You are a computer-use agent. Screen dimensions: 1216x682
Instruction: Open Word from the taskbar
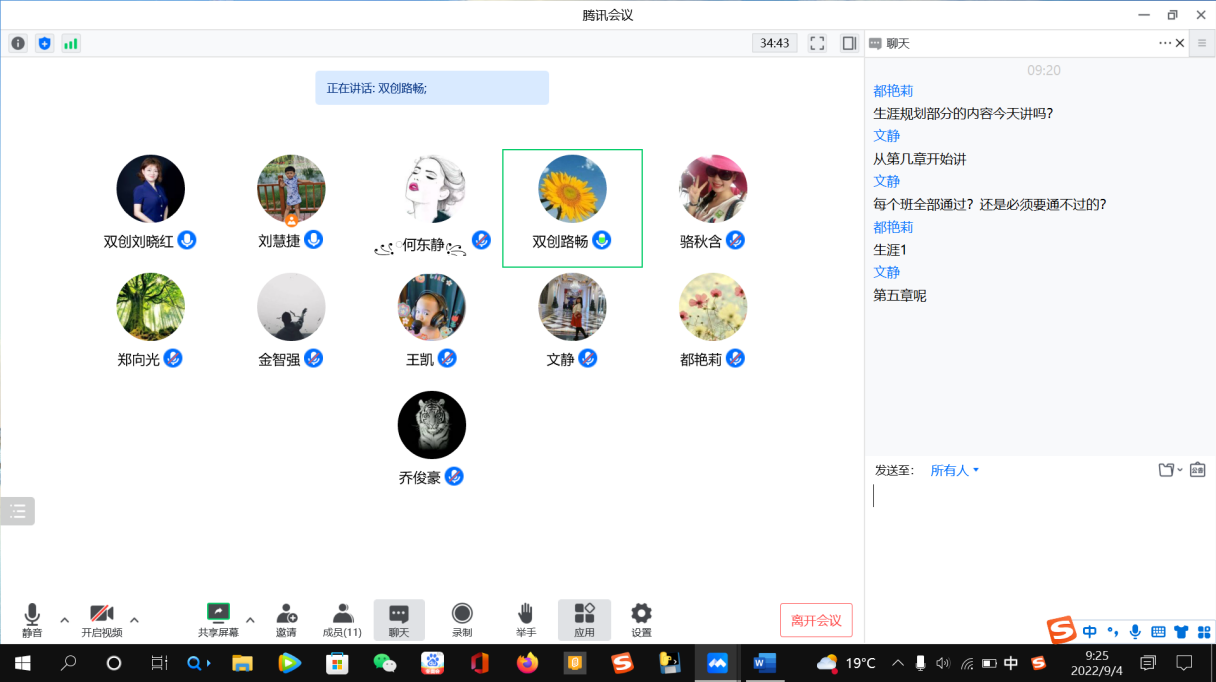click(765, 662)
